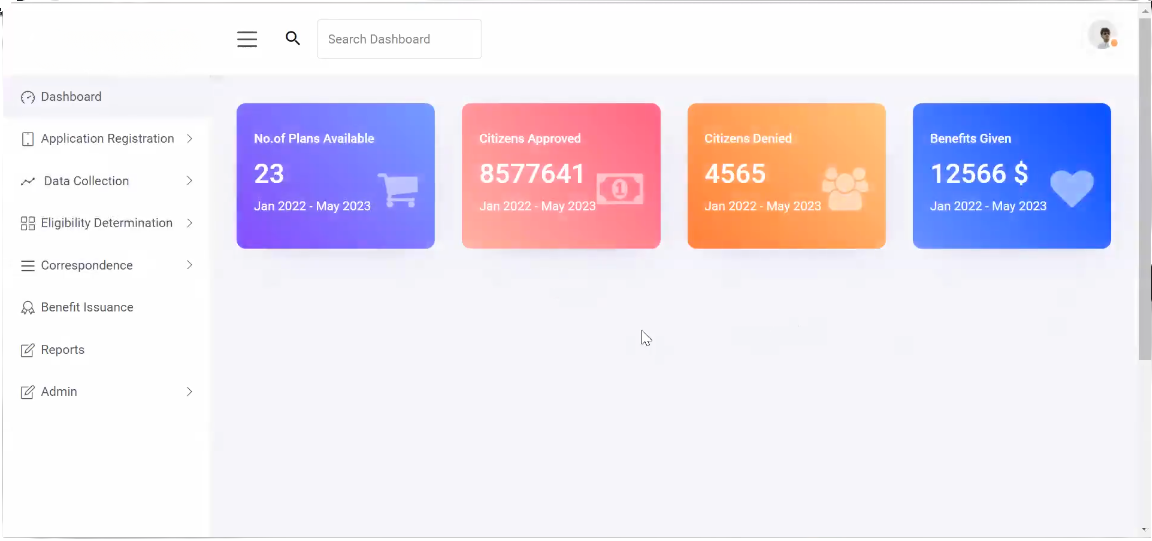Click the money bill icon on Citizens Approved
1152x541 pixels.
(x=620, y=188)
